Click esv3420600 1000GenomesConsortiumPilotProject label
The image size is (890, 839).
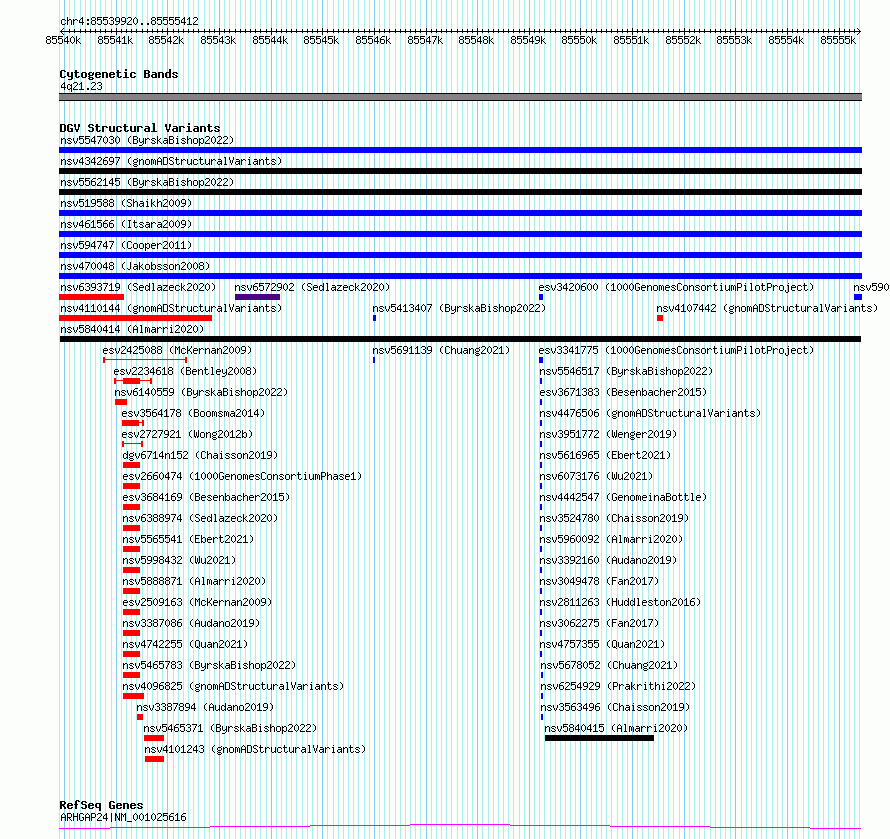676,287
